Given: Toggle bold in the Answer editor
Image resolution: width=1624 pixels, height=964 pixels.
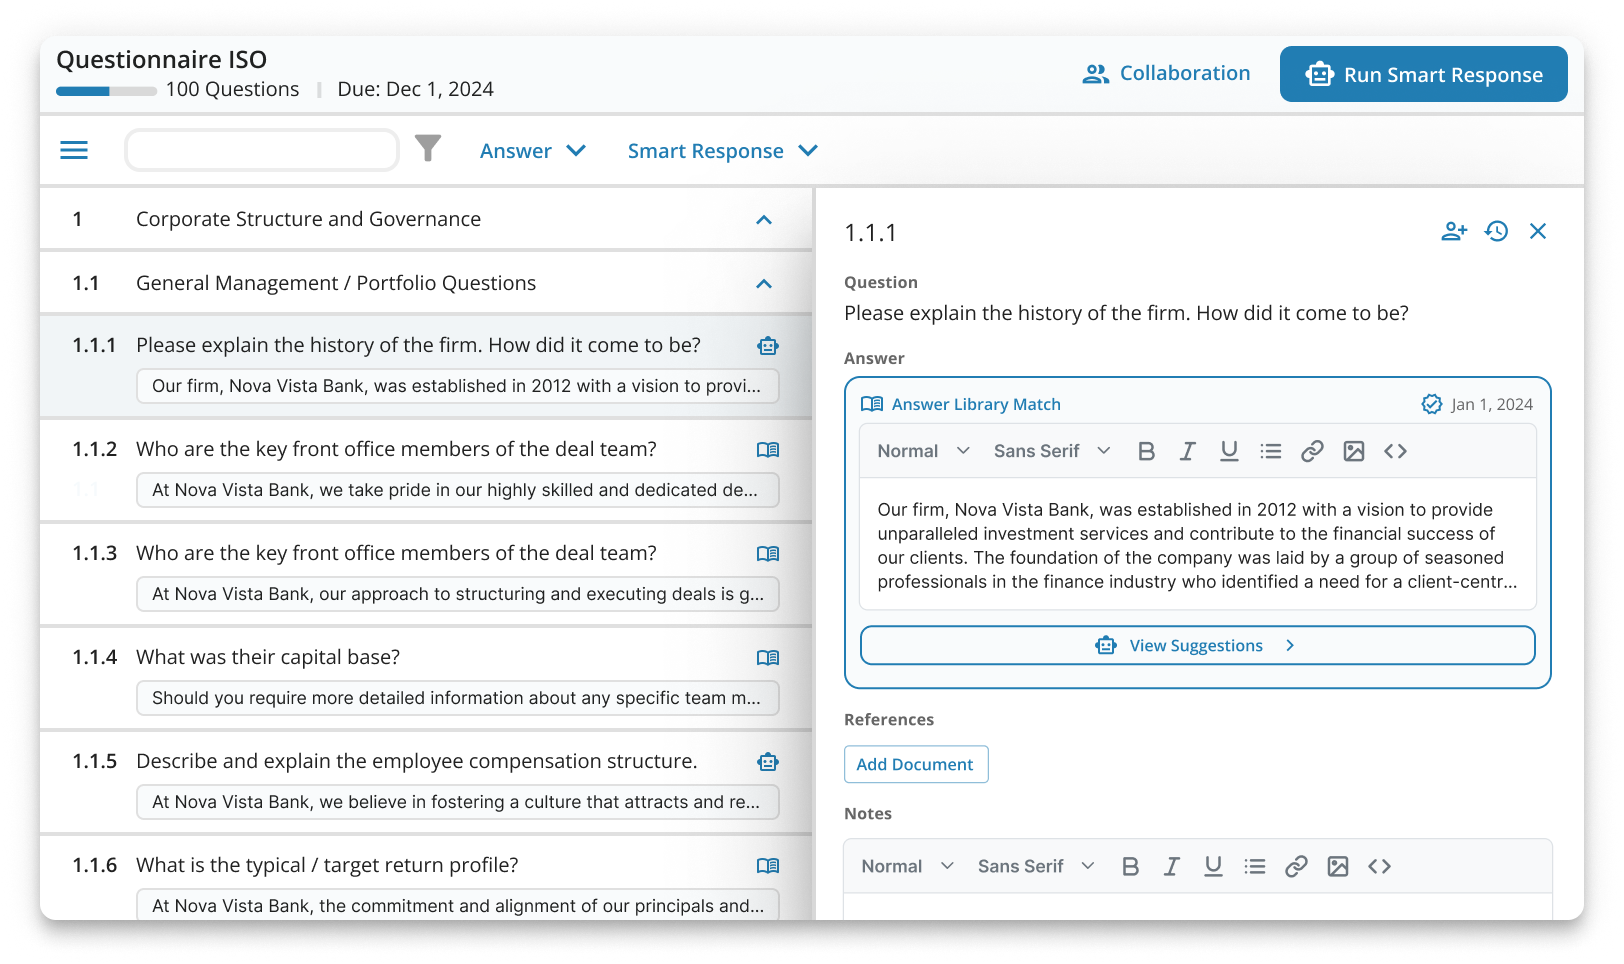Looking at the screenshot, I should tap(1147, 451).
